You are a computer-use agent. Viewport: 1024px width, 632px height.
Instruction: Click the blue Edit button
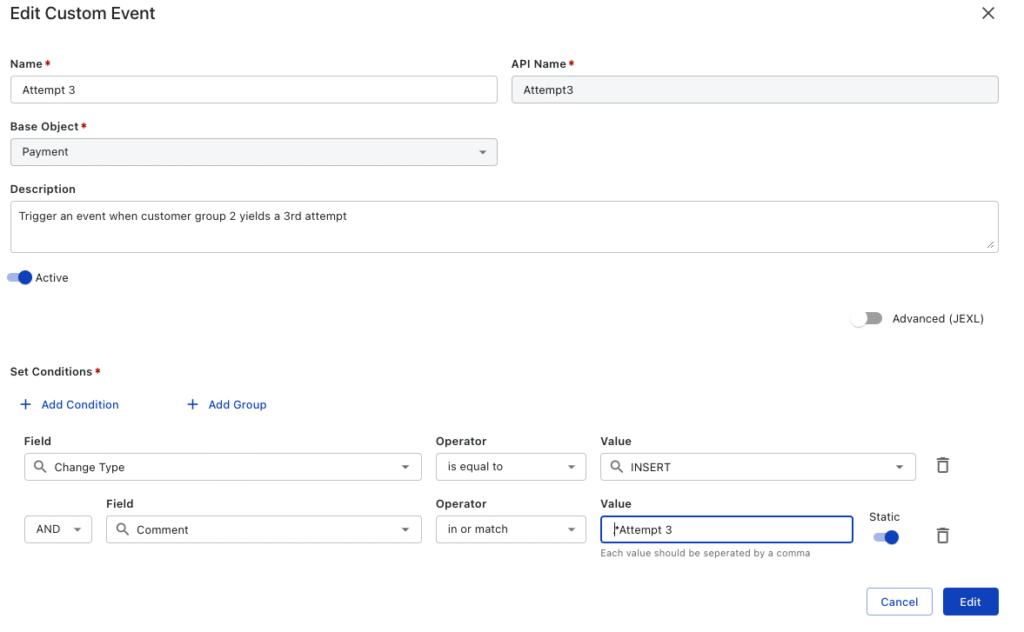(970, 601)
